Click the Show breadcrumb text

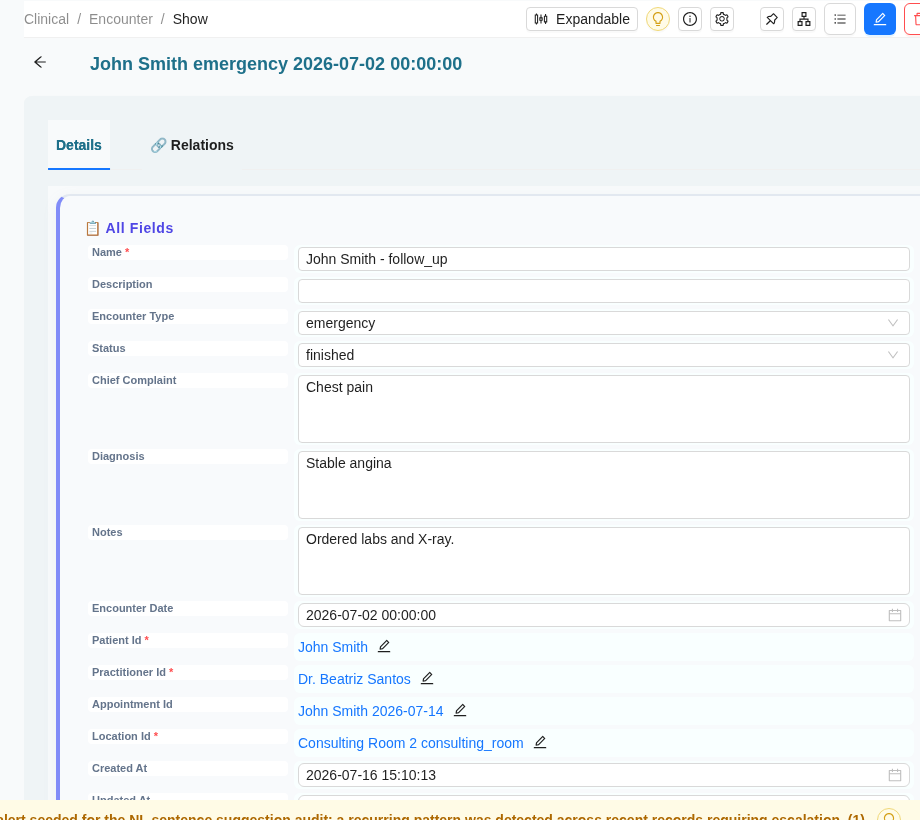[190, 19]
